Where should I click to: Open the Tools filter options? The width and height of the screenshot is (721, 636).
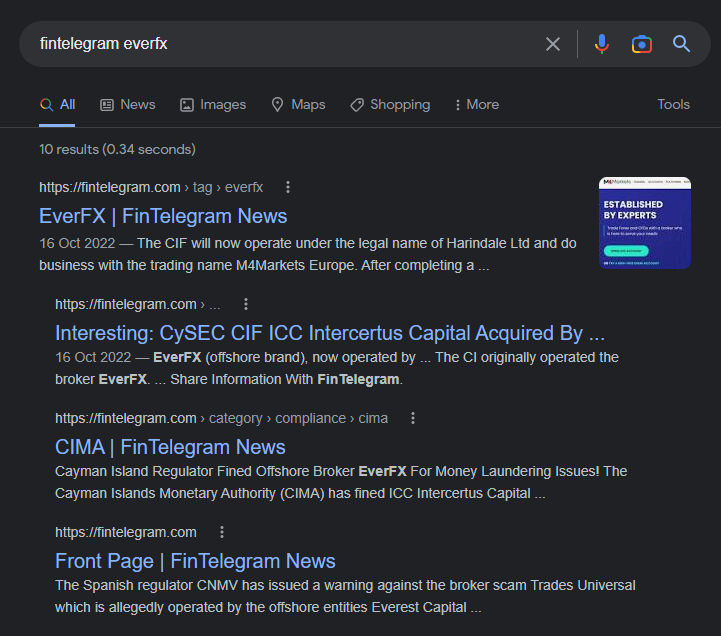coord(673,104)
